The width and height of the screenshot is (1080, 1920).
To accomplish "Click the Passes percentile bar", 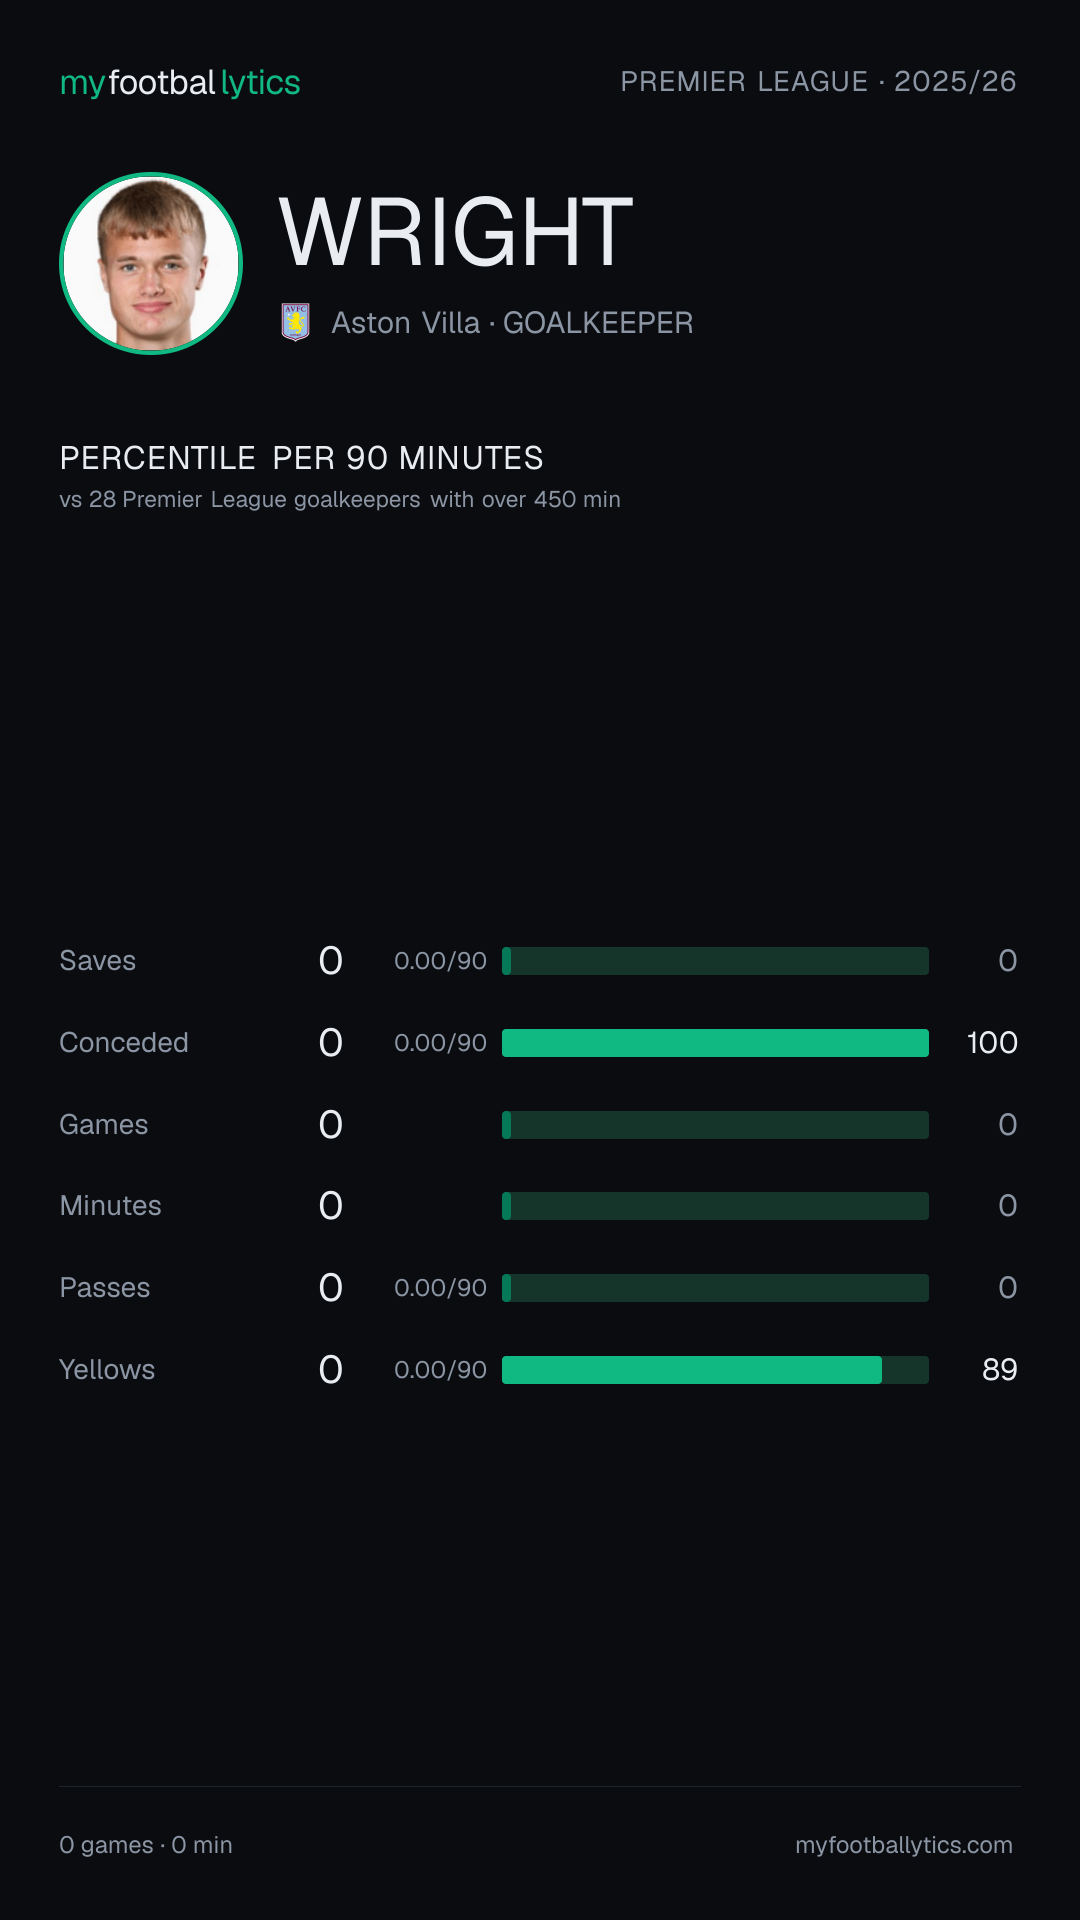I will [715, 1288].
